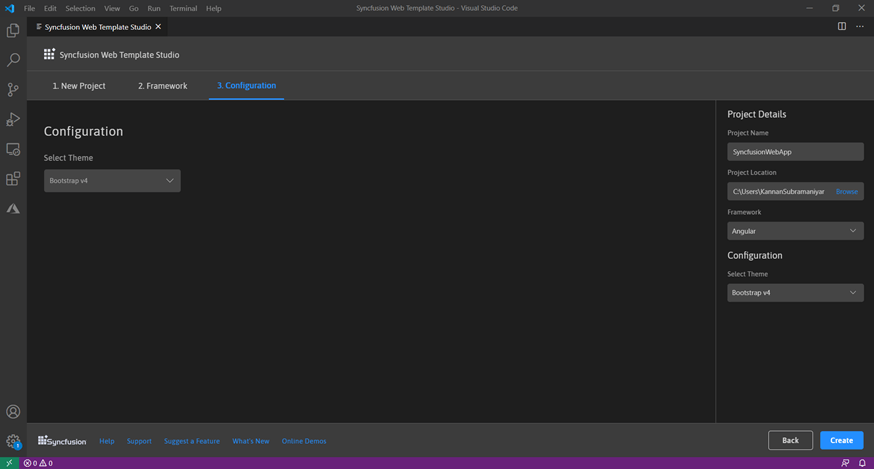Click the Browse link for project location
Image resolution: width=874 pixels, height=469 pixels.
tap(846, 191)
